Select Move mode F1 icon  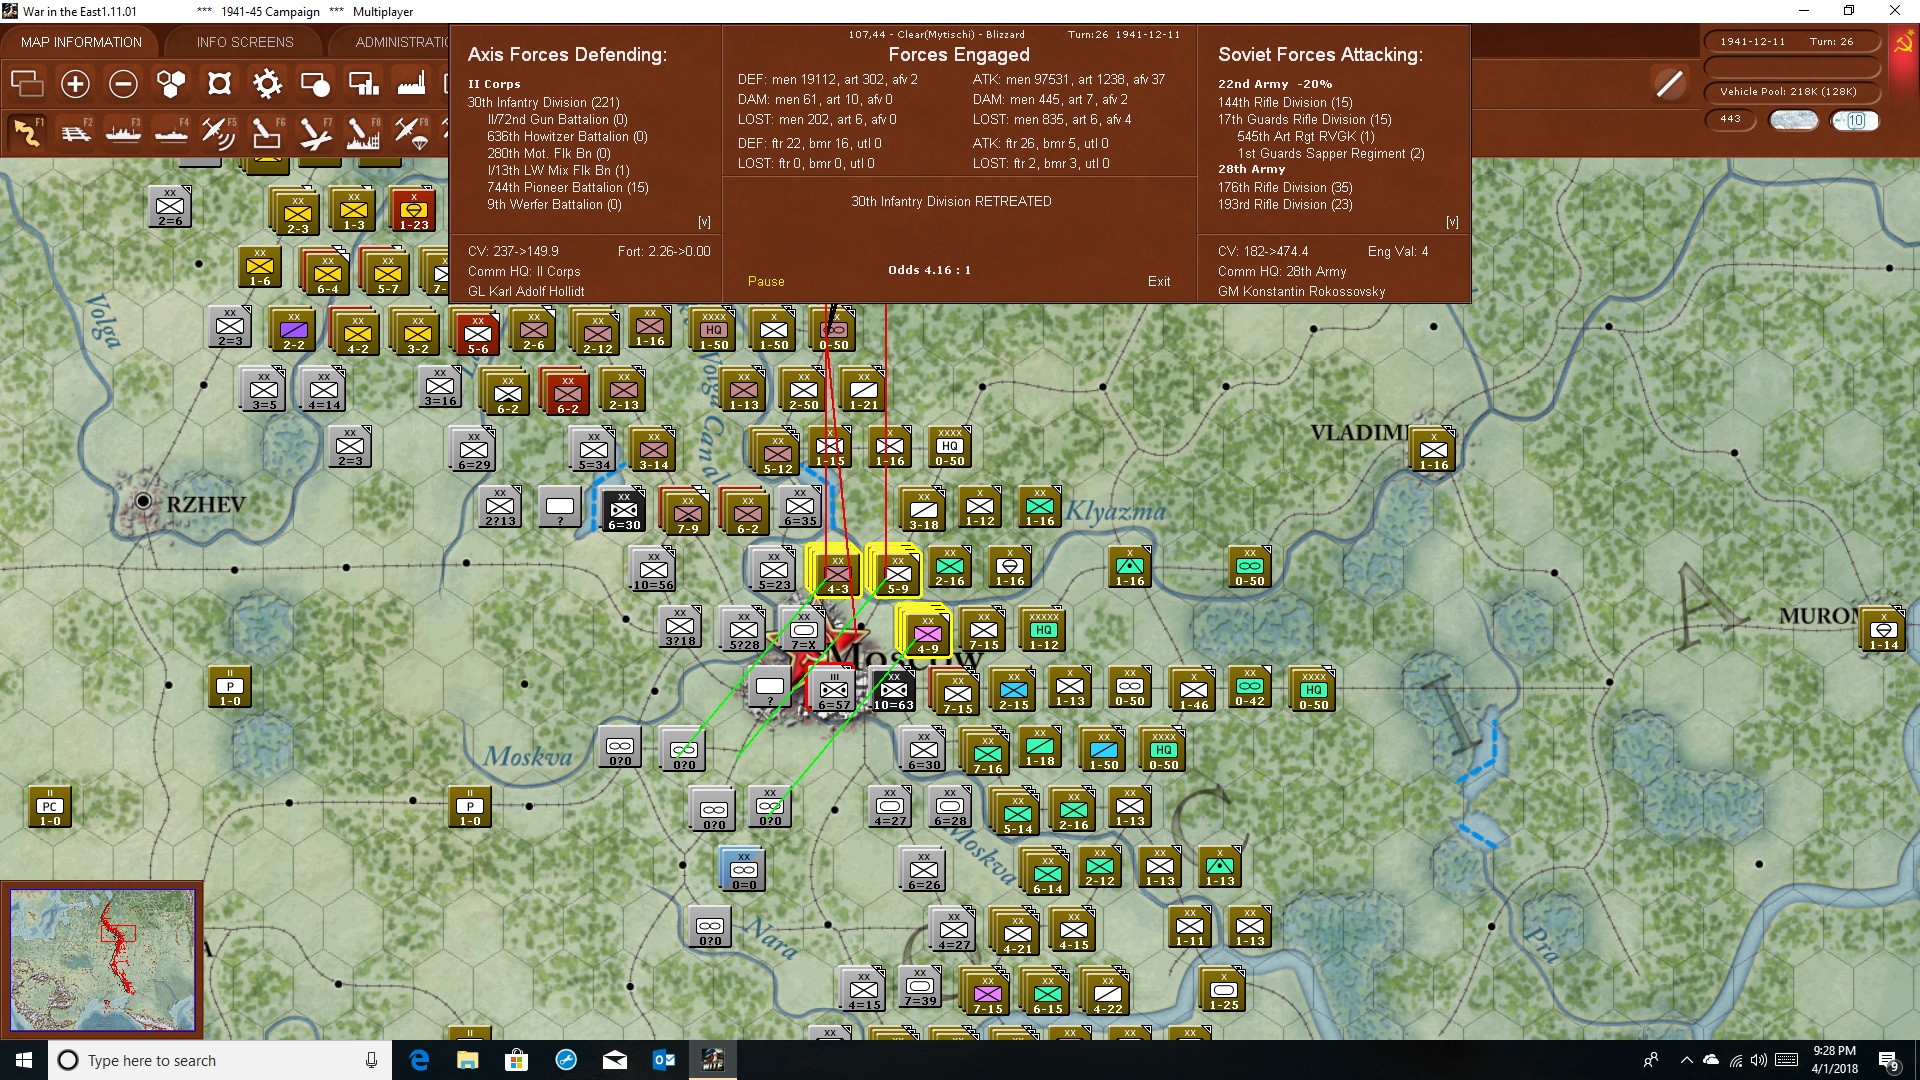point(27,132)
